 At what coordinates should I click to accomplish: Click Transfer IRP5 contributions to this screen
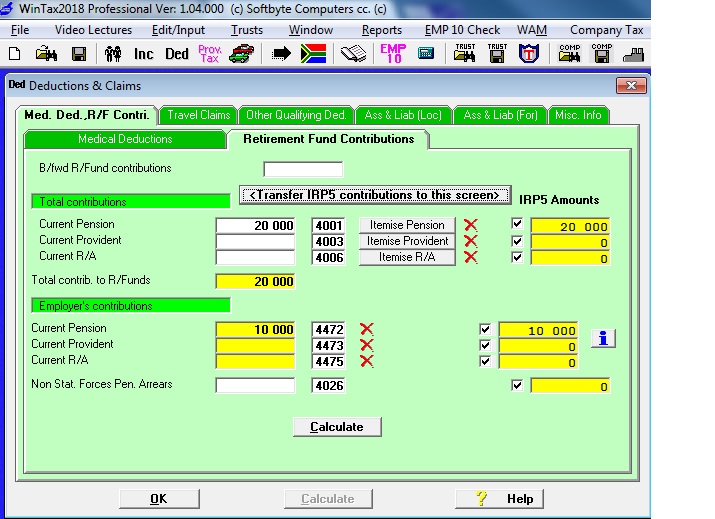pyautogui.click(x=375, y=195)
